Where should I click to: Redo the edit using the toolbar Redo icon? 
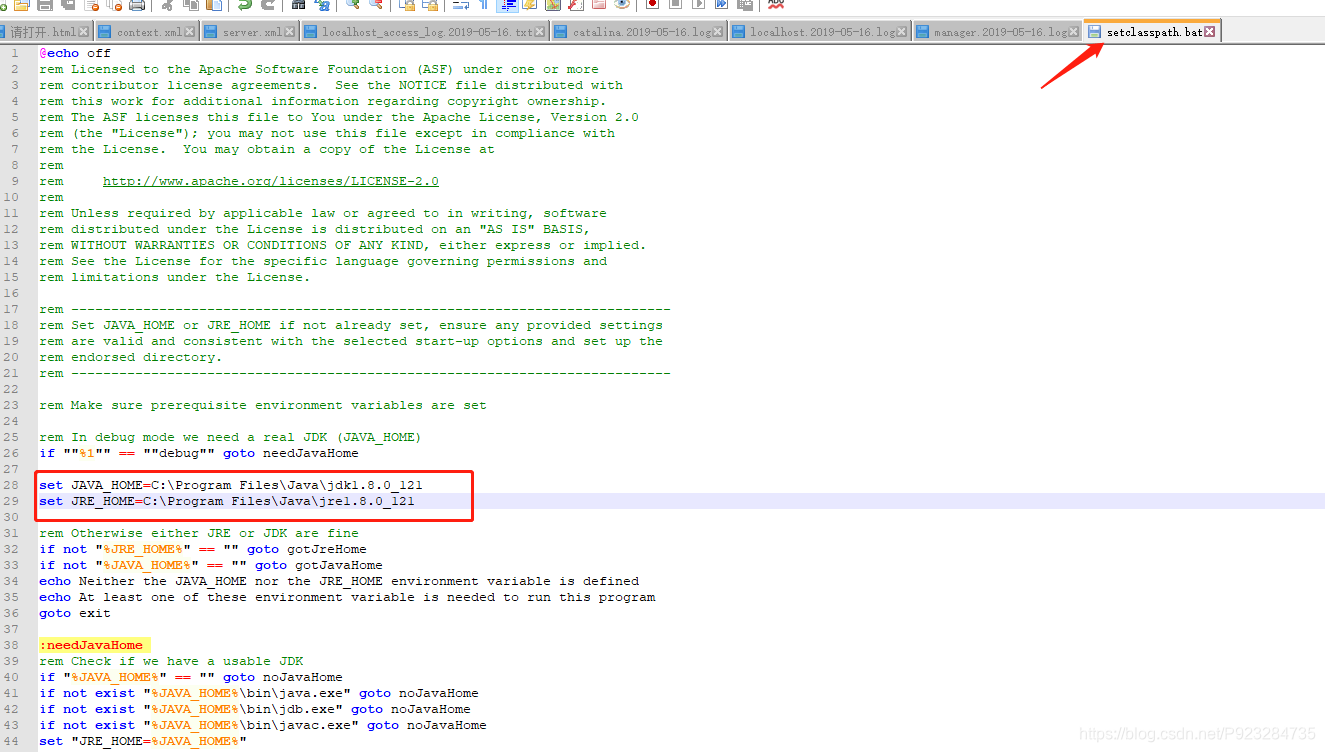pyautogui.click(x=268, y=5)
